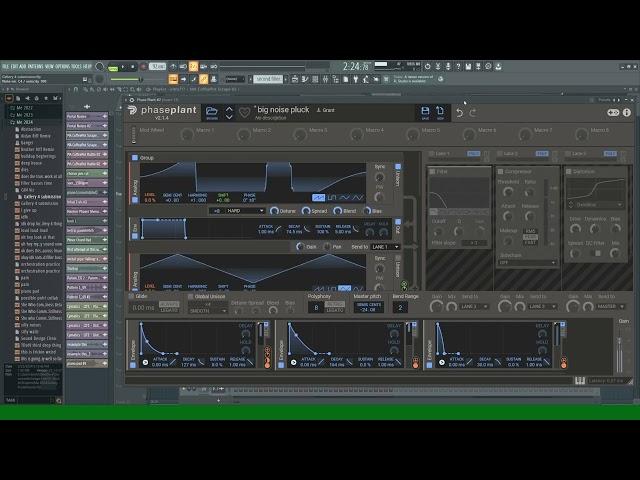Click the Master pitch semi cents field
This screenshot has width=640, height=480.
[x=369, y=307]
